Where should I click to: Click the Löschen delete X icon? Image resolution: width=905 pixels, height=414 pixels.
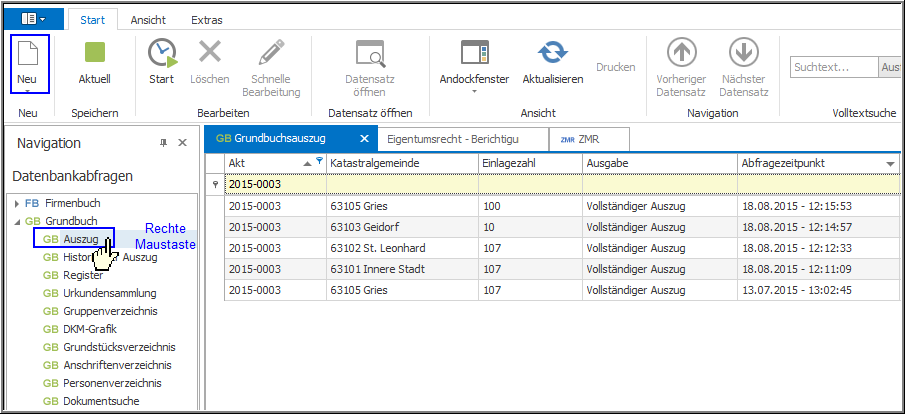pyautogui.click(x=210, y=53)
